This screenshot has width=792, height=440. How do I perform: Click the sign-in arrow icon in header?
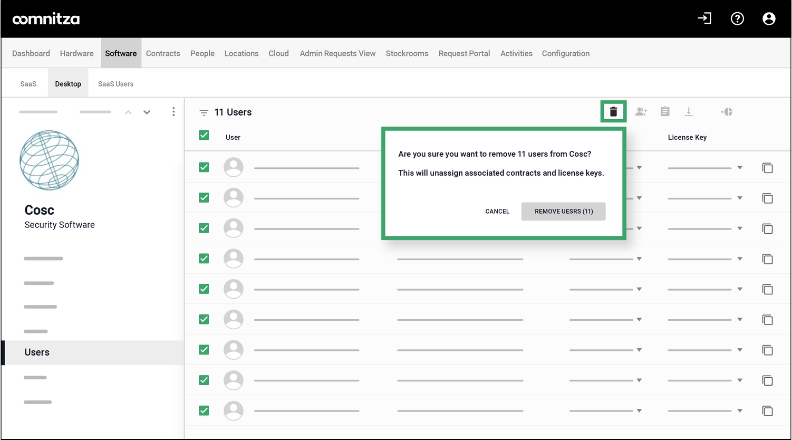705,18
